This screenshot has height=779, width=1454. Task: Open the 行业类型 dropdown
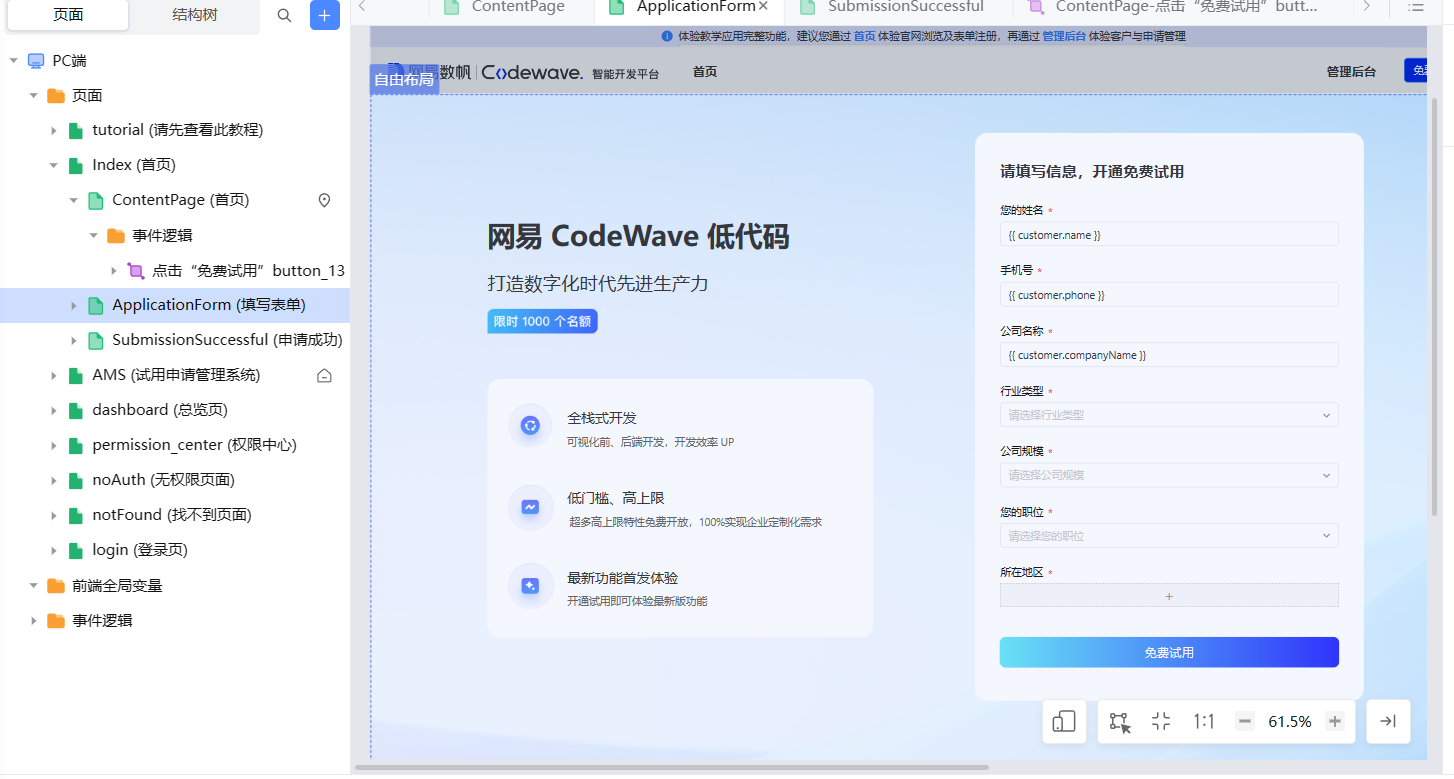pyautogui.click(x=1168, y=414)
